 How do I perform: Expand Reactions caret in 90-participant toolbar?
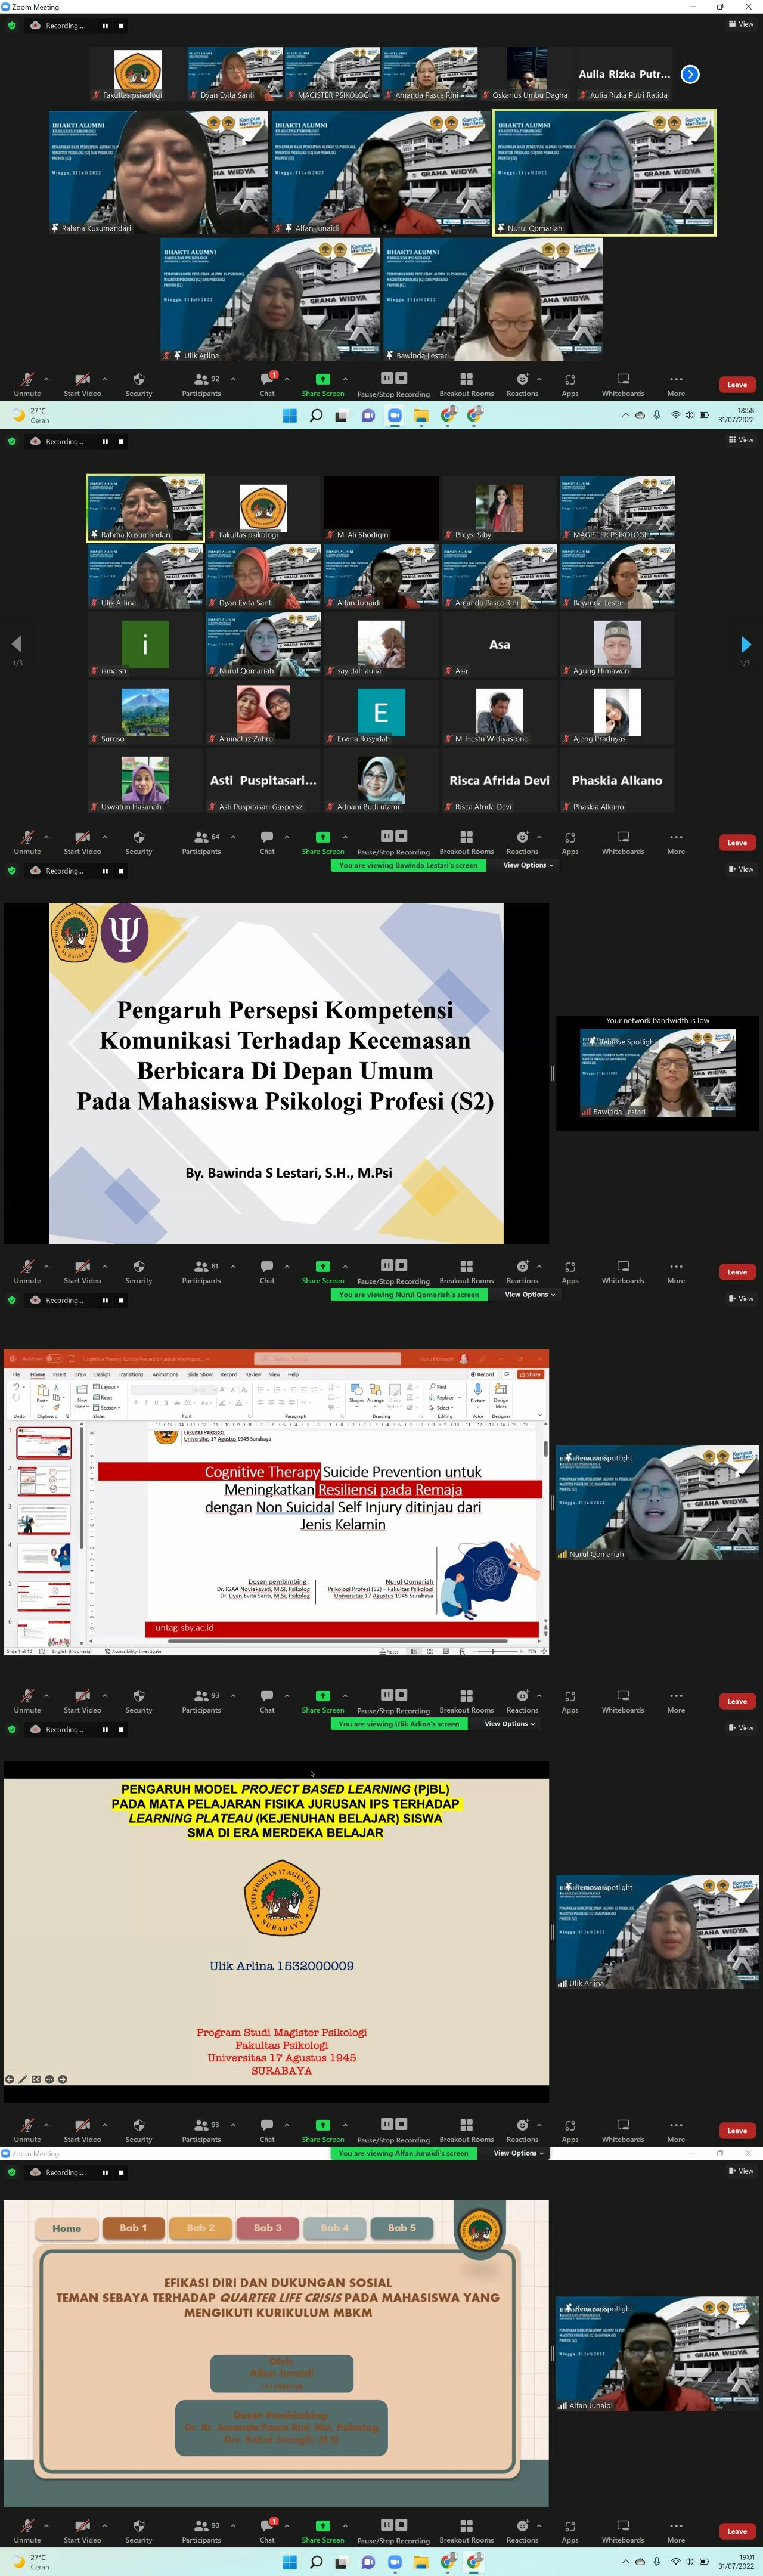(539, 2525)
